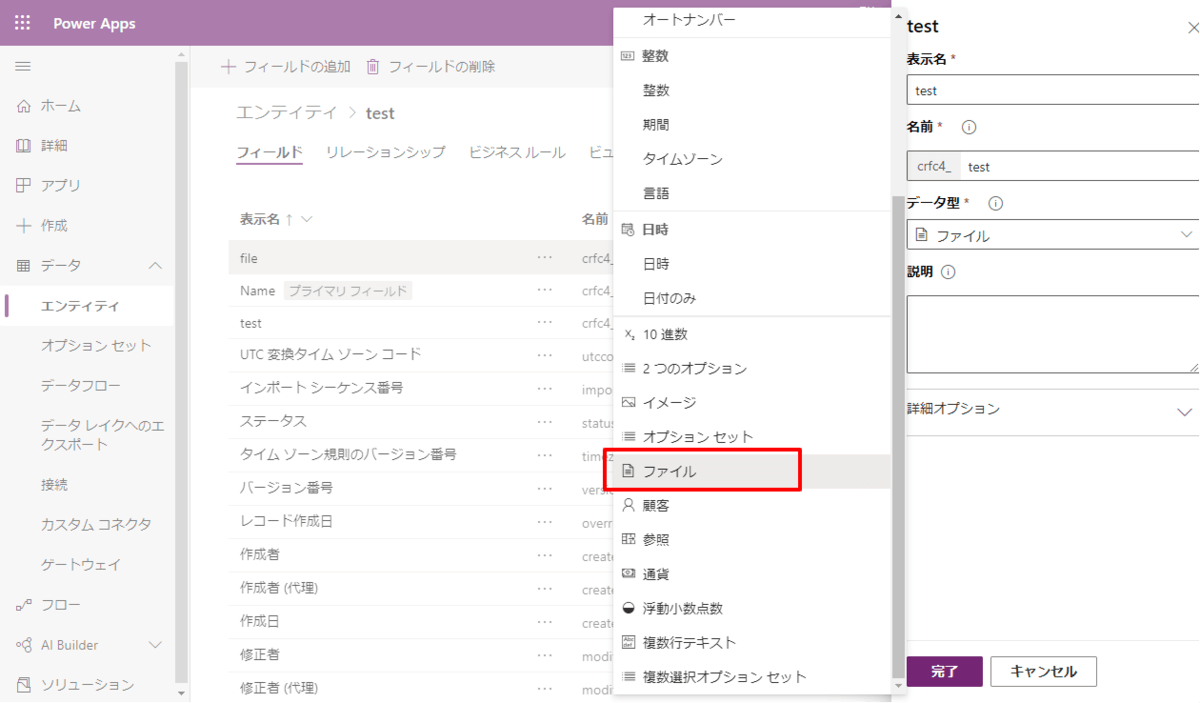Open more options for Name row
The width and height of the screenshot is (1200, 703).
(545, 290)
